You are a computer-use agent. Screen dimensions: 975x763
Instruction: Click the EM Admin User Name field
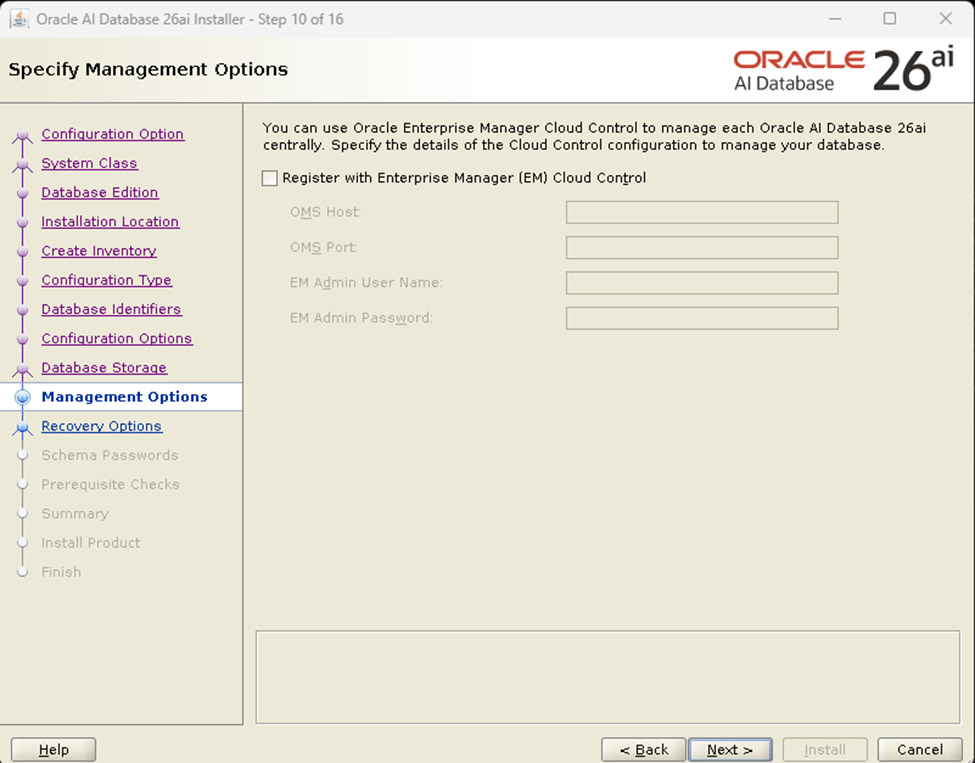point(701,283)
